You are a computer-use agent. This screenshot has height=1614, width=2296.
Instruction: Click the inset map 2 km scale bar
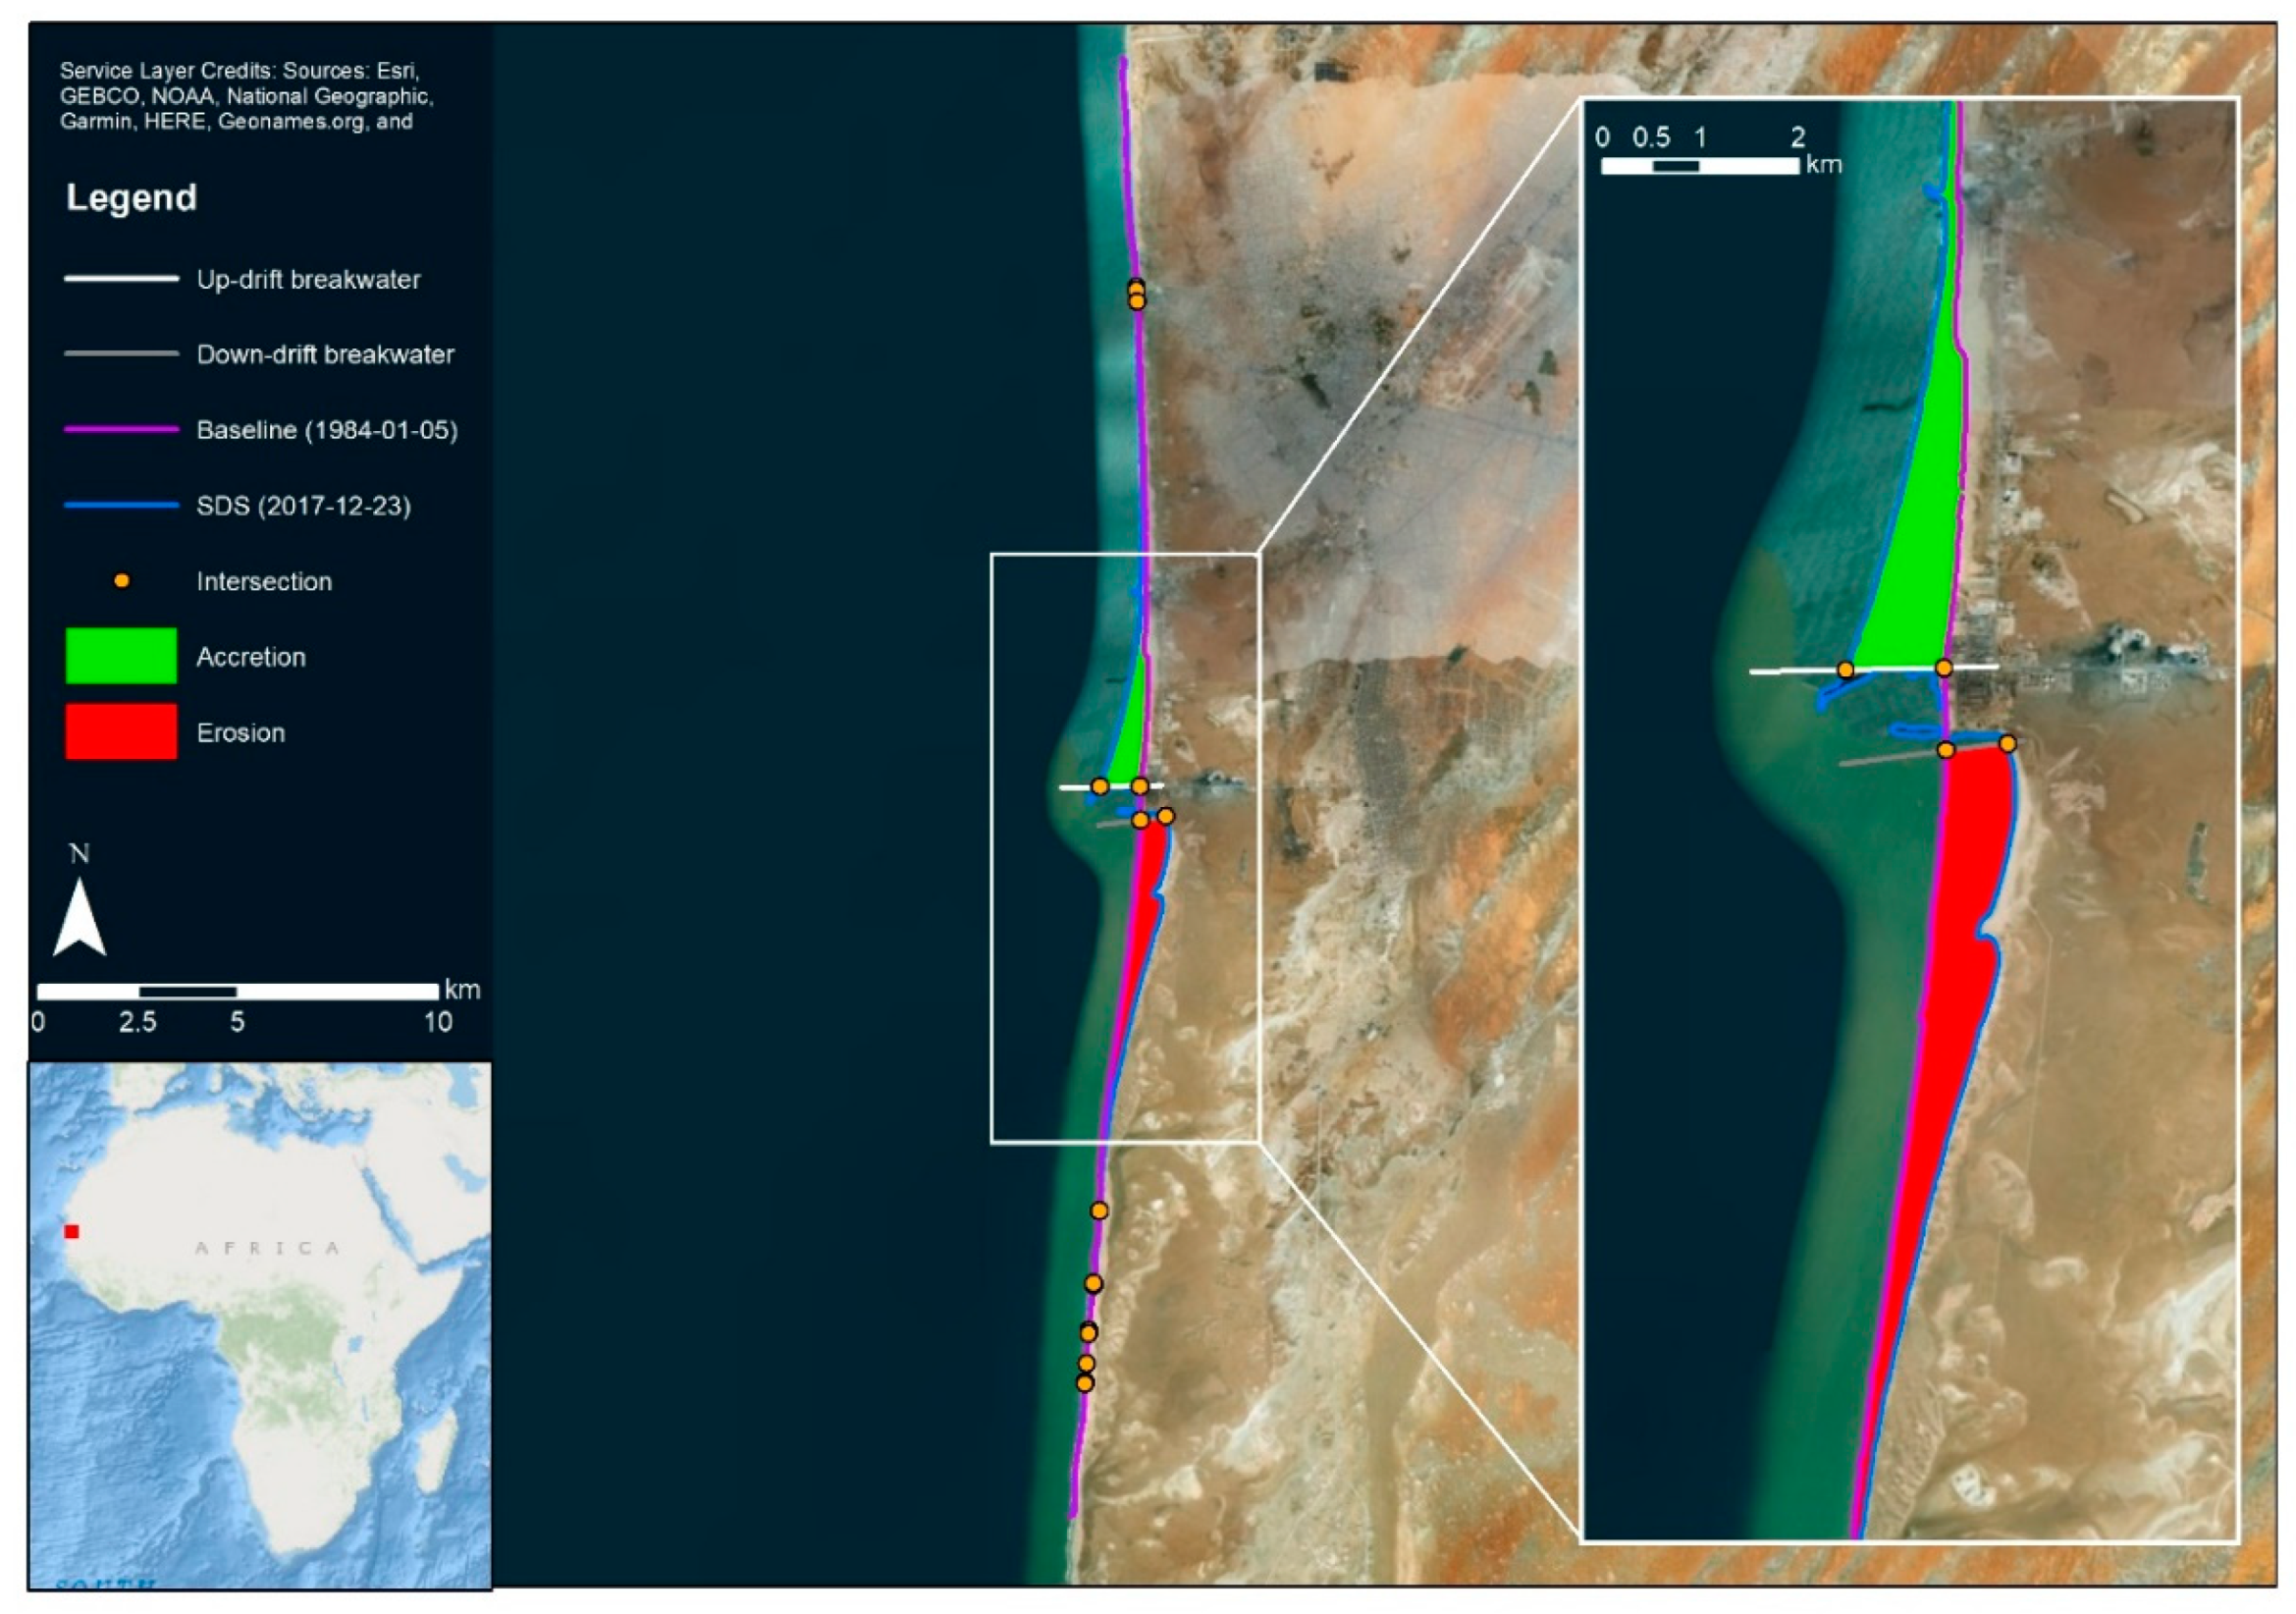(1699, 166)
